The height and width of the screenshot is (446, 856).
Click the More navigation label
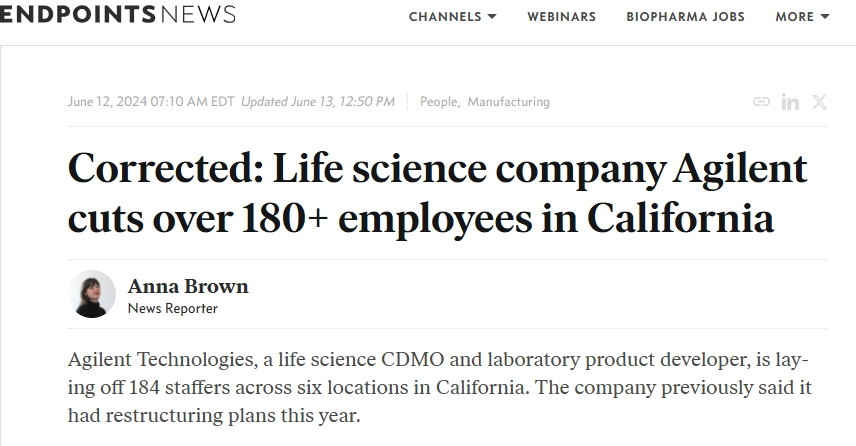point(794,17)
